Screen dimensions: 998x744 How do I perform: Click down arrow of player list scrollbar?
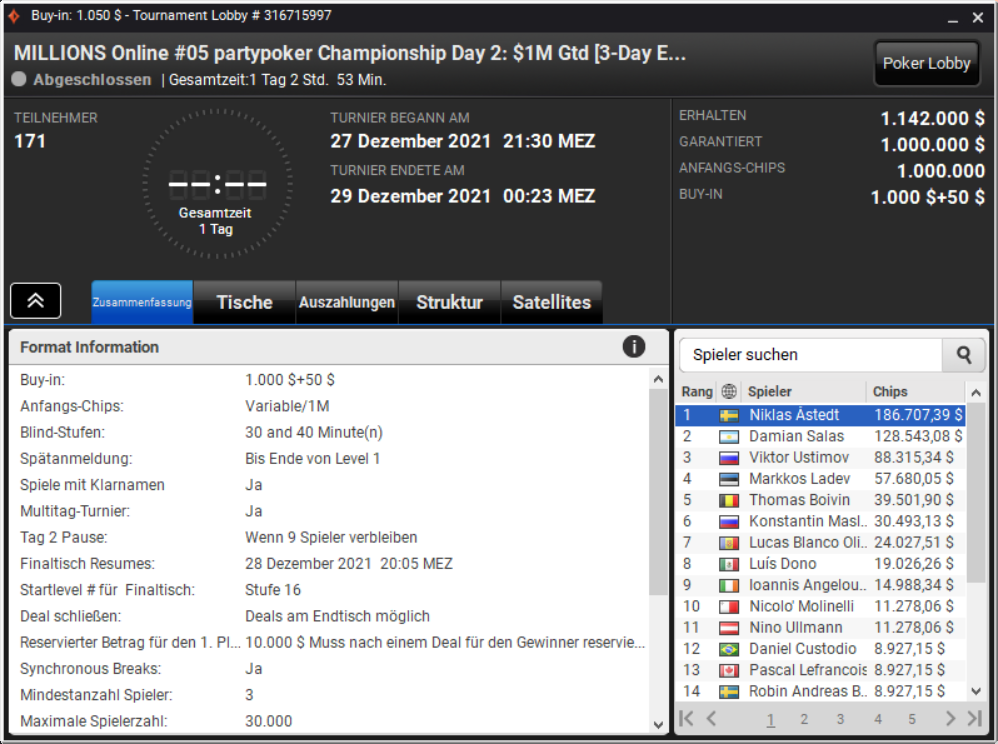click(976, 691)
